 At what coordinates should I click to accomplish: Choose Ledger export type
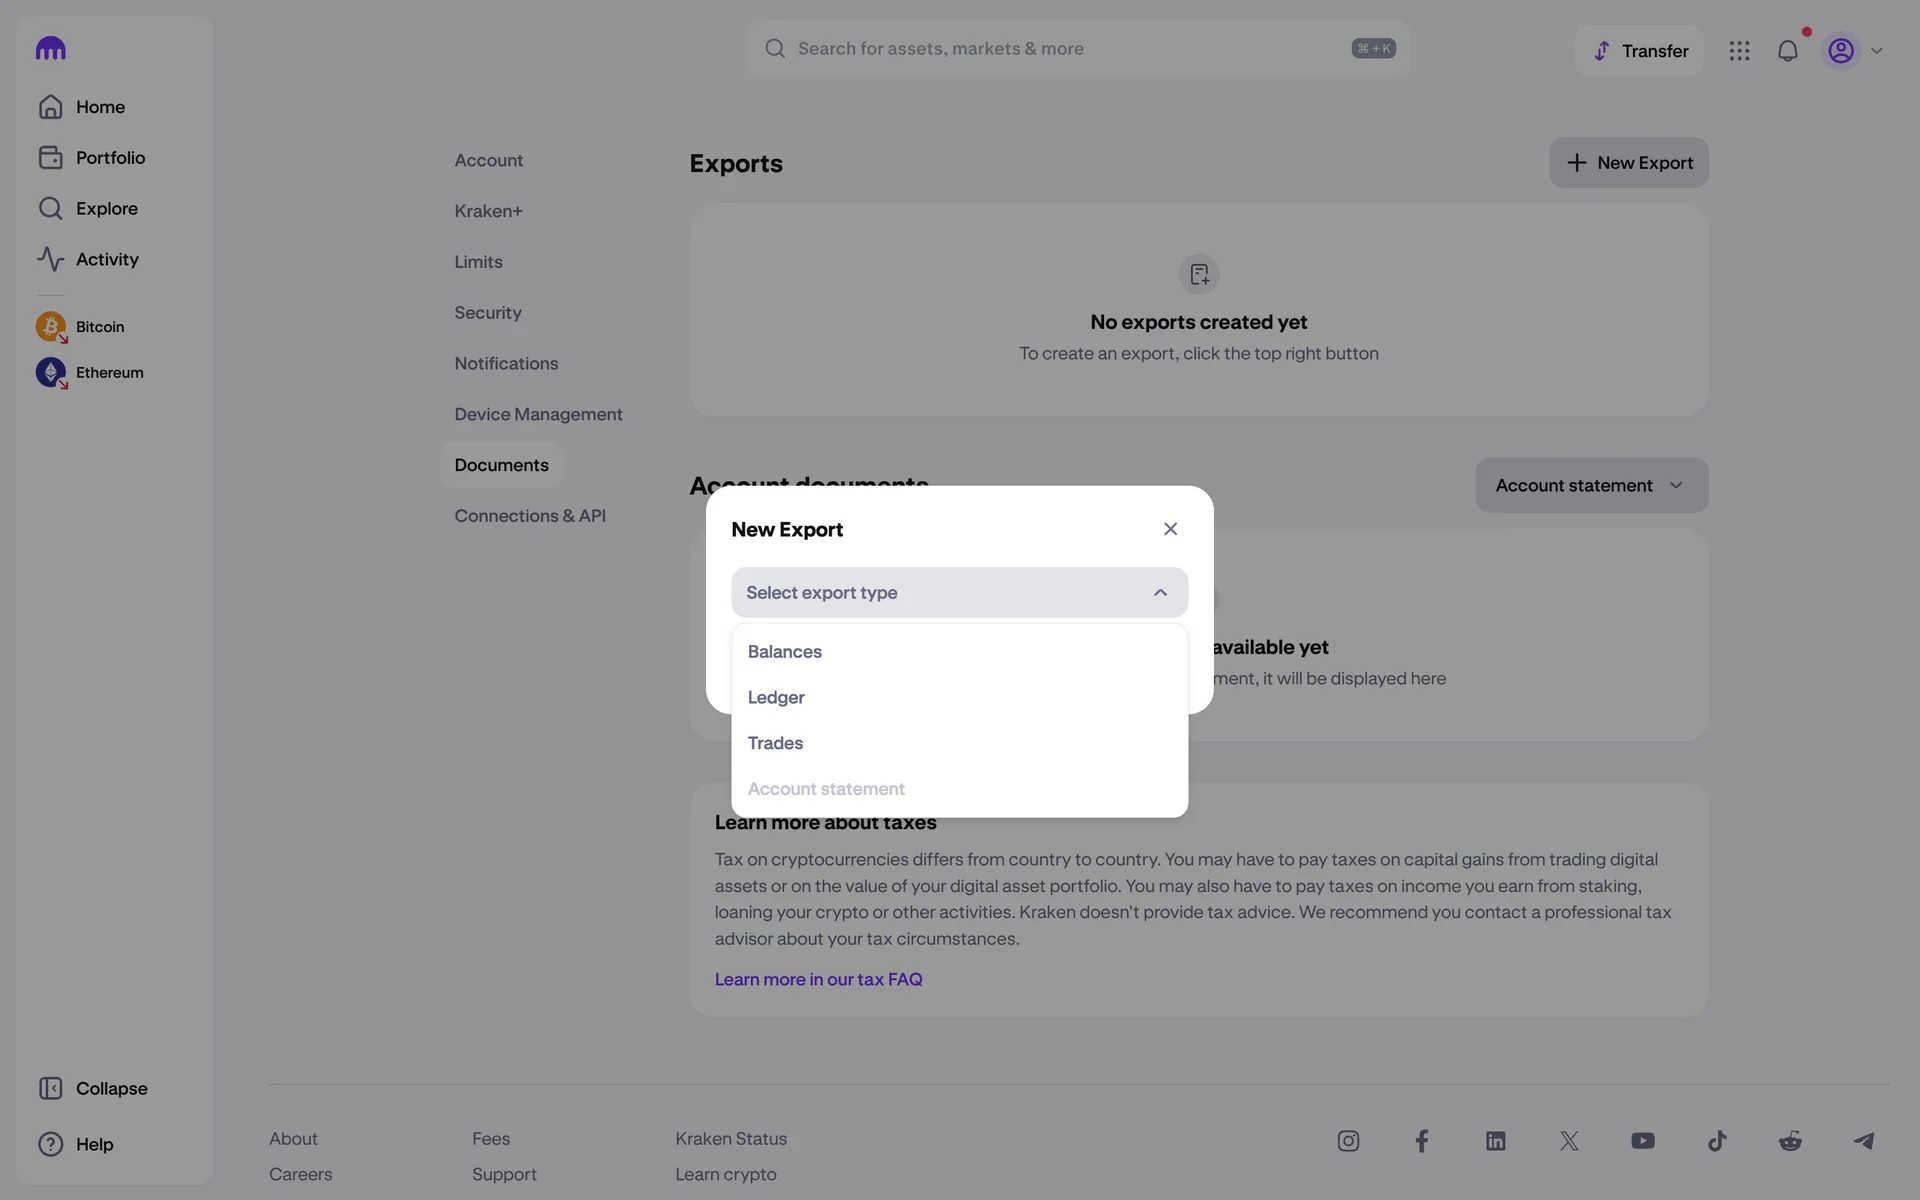coord(776,698)
